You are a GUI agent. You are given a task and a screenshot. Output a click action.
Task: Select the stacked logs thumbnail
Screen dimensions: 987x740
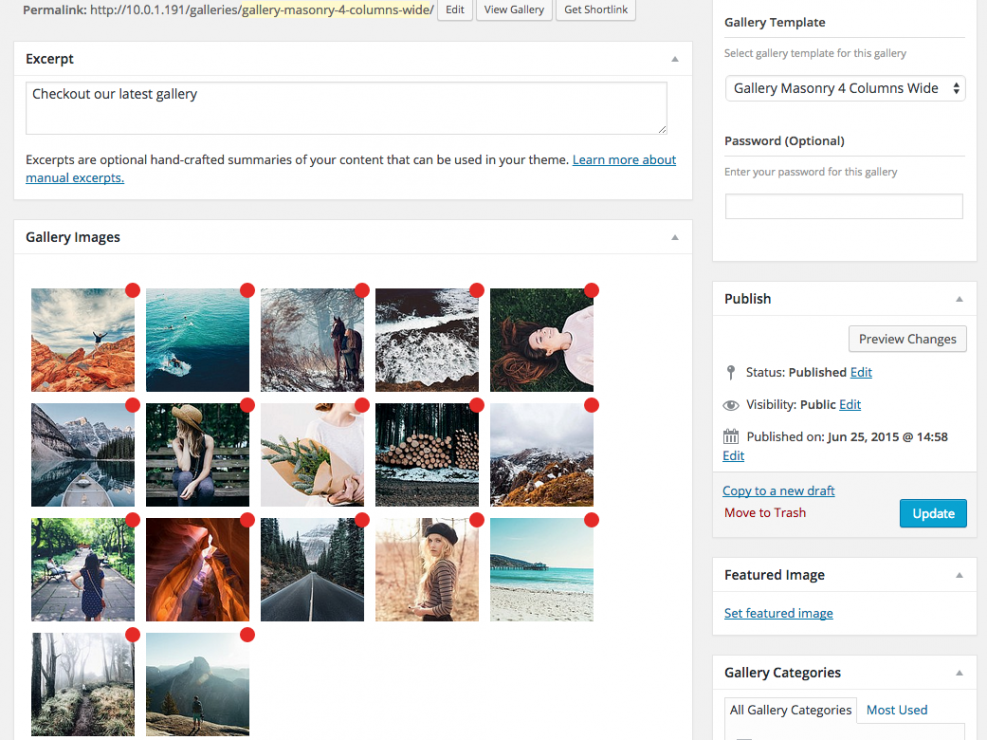coord(427,455)
